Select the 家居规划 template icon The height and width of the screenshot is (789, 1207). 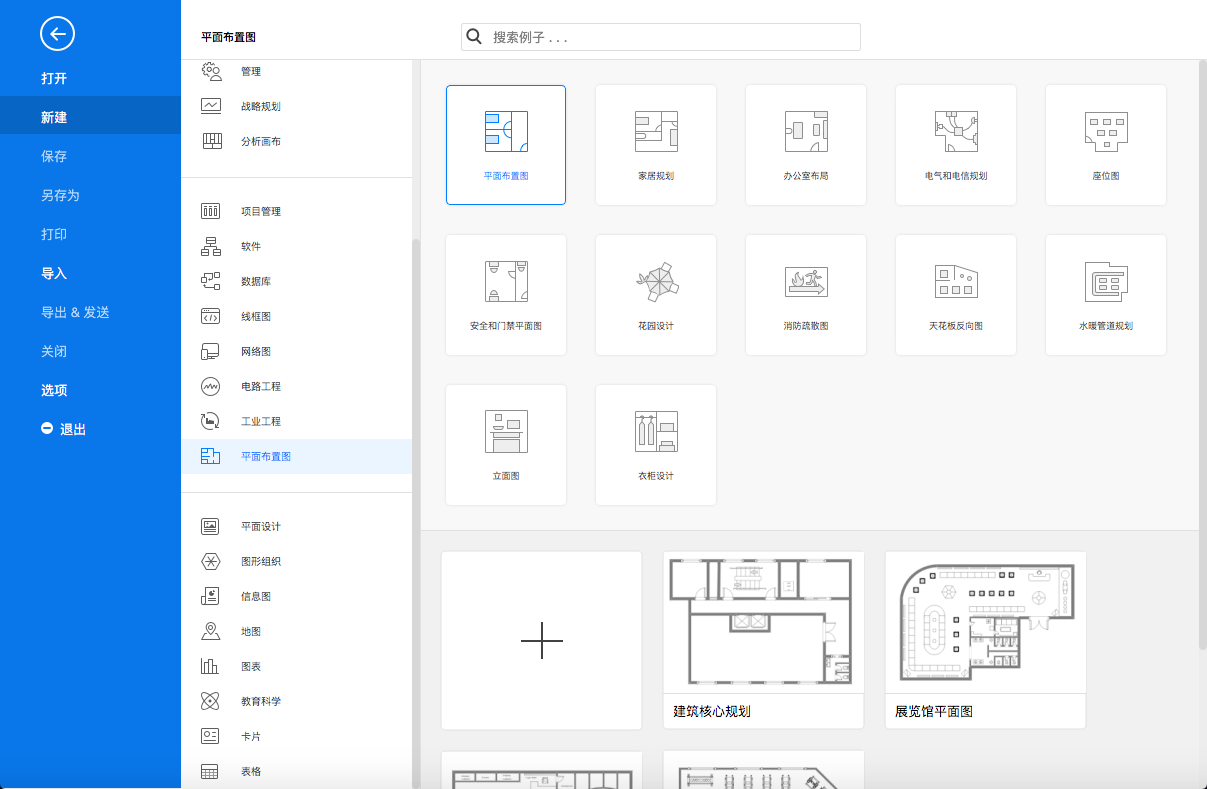pos(656,132)
